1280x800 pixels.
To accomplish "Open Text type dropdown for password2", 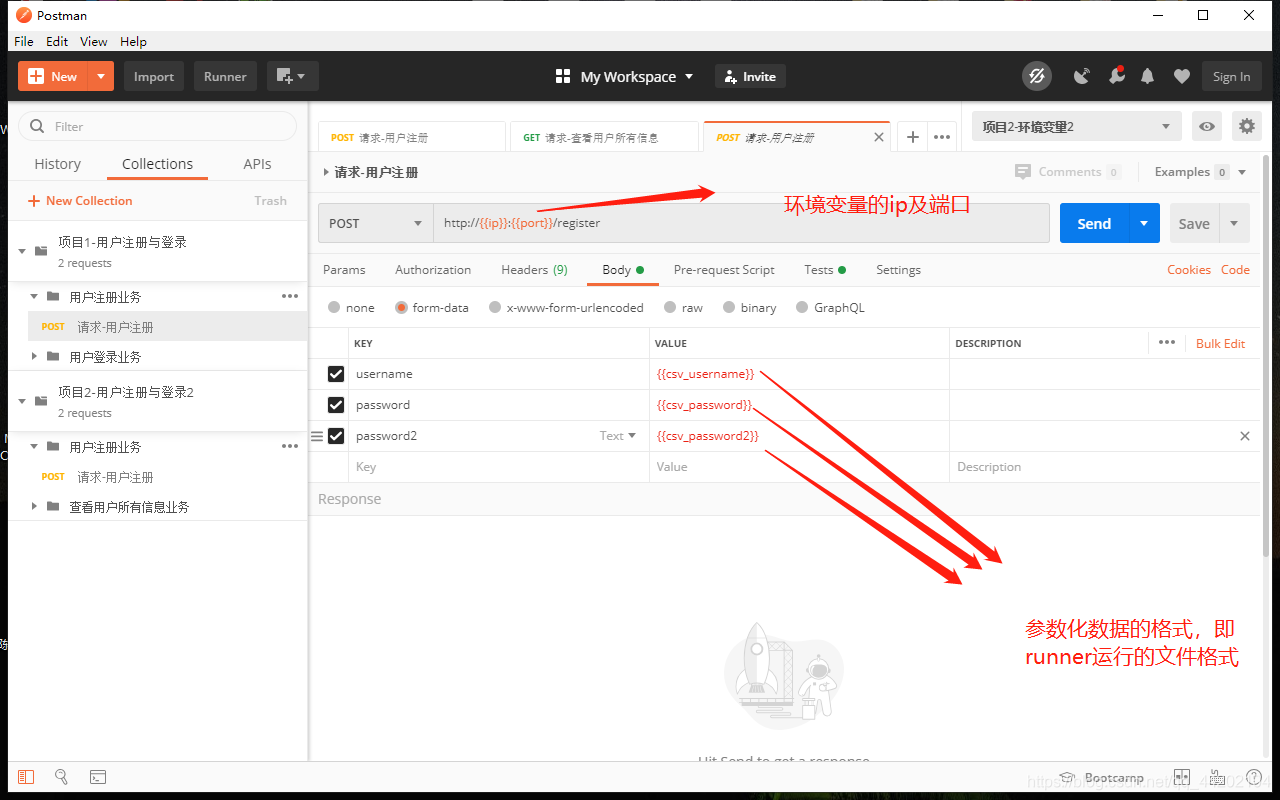I will tap(618, 436).
